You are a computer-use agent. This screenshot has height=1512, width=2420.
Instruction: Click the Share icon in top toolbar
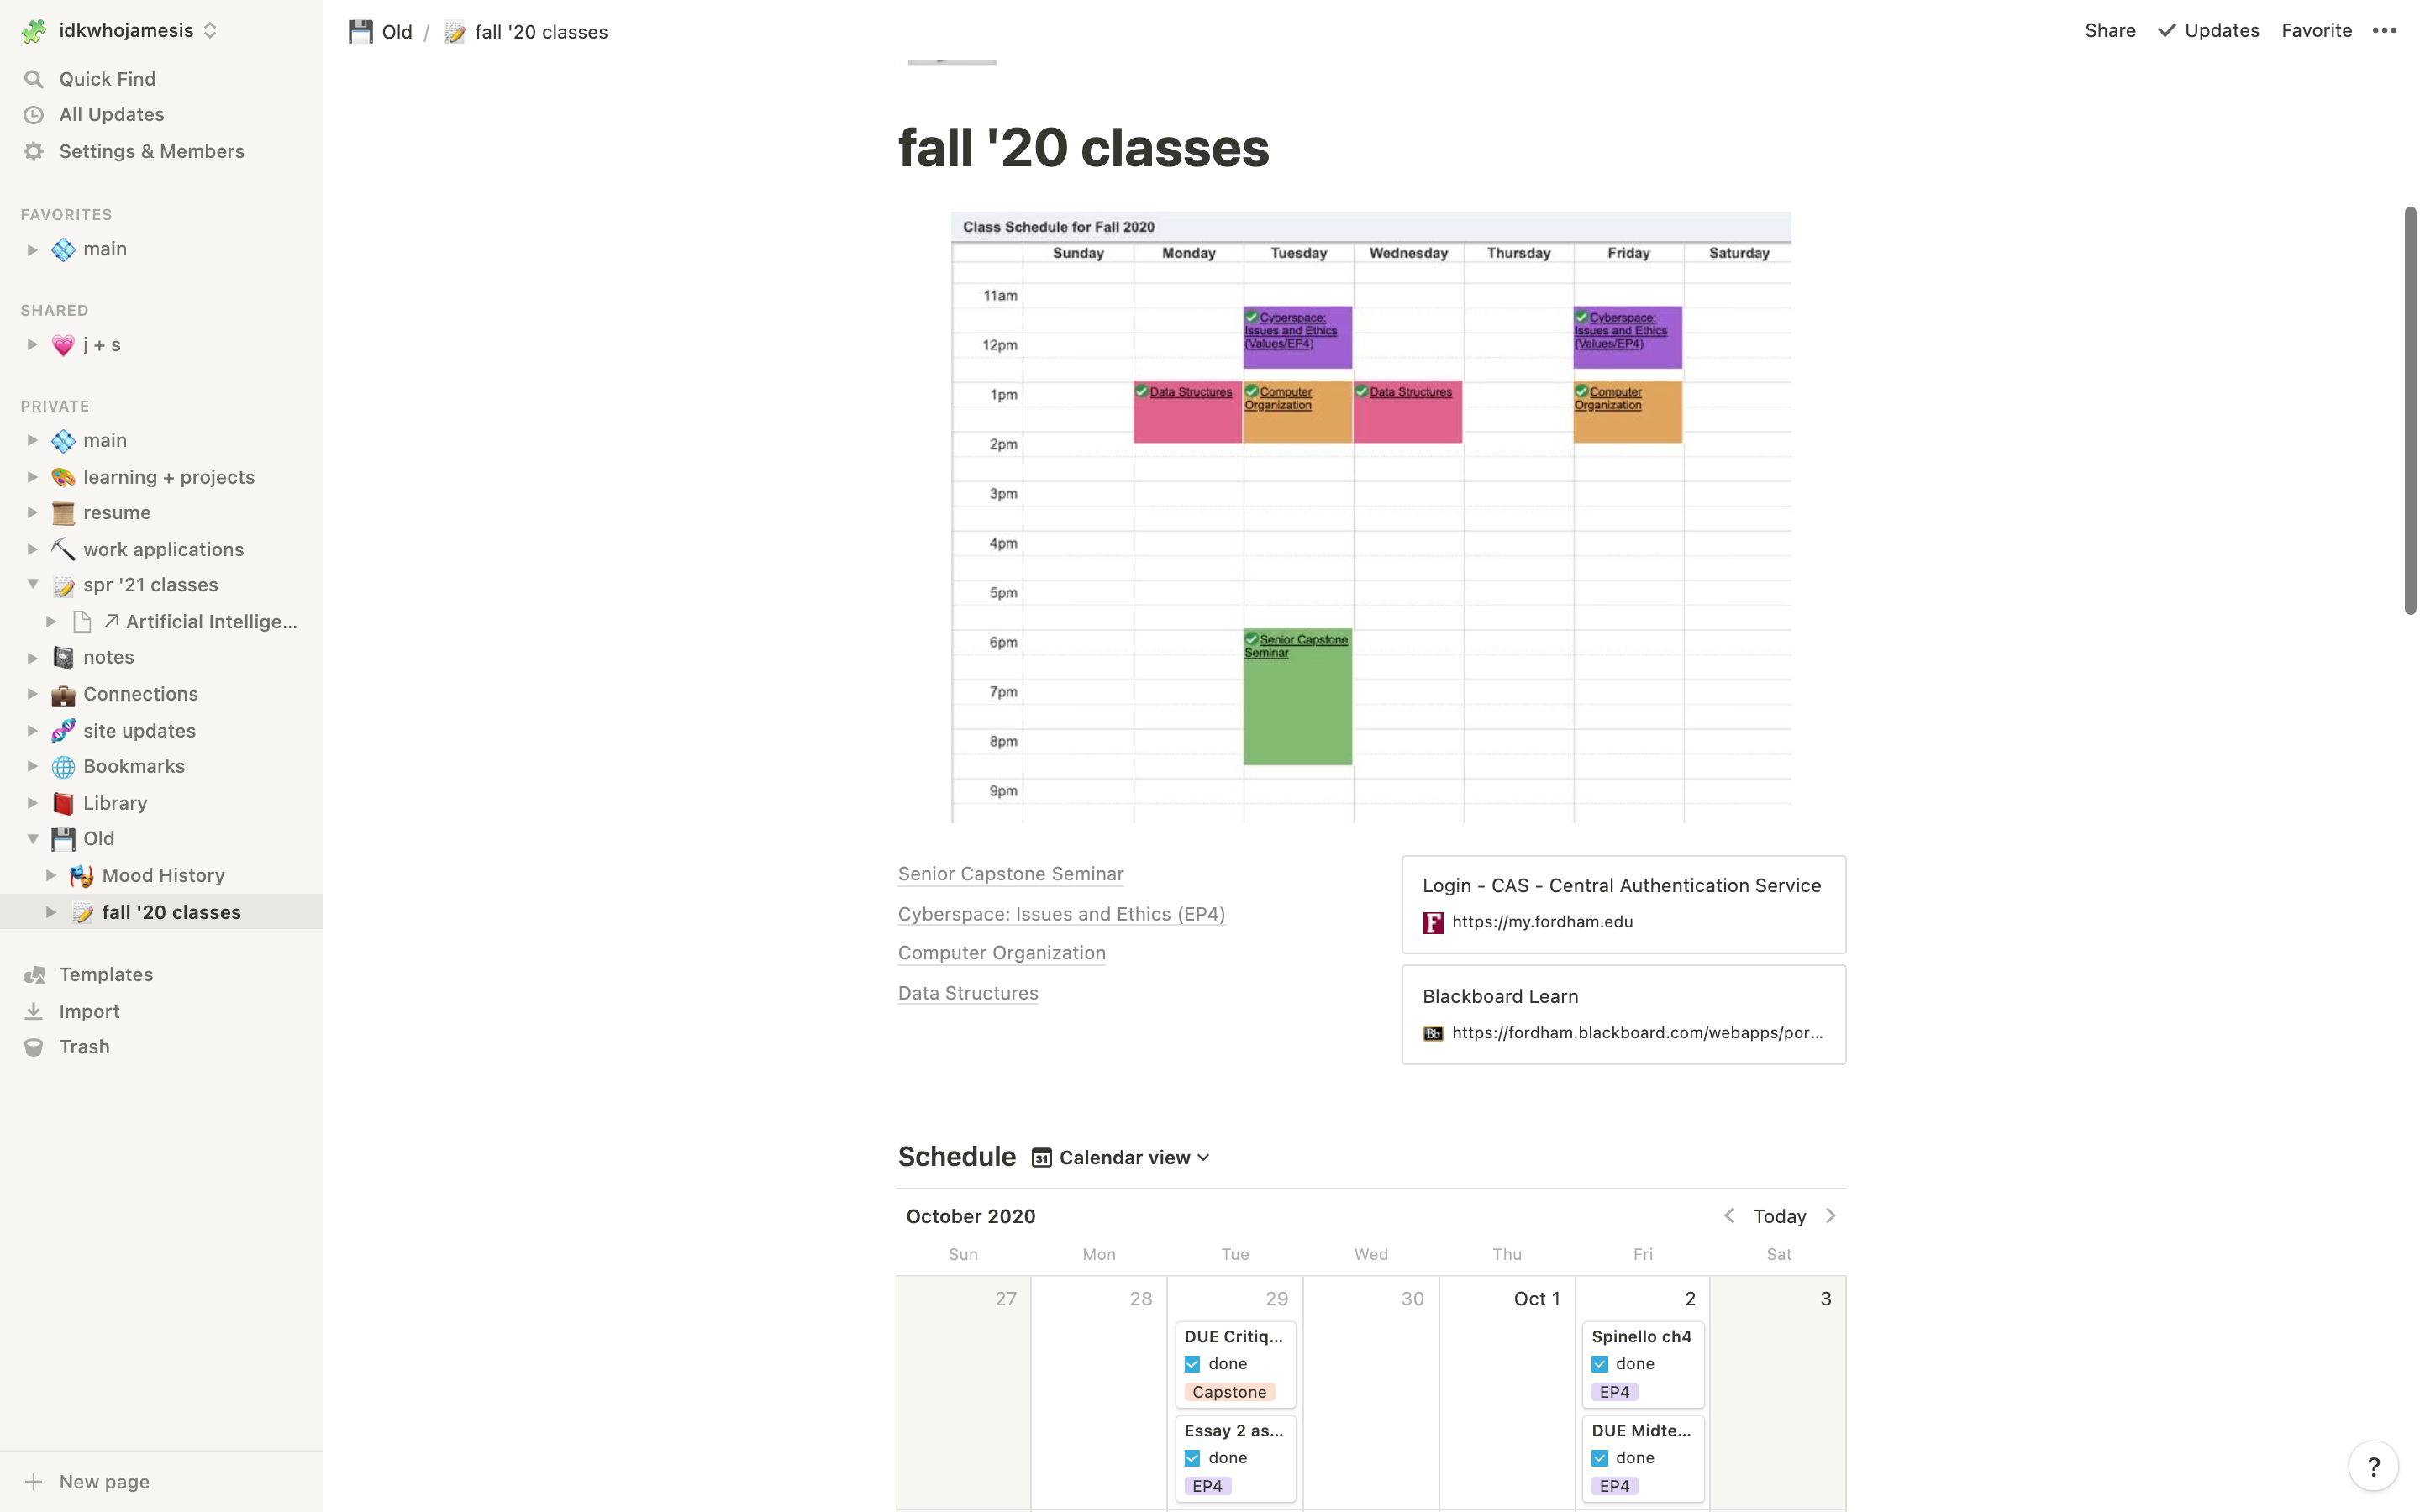point(2110,29)
